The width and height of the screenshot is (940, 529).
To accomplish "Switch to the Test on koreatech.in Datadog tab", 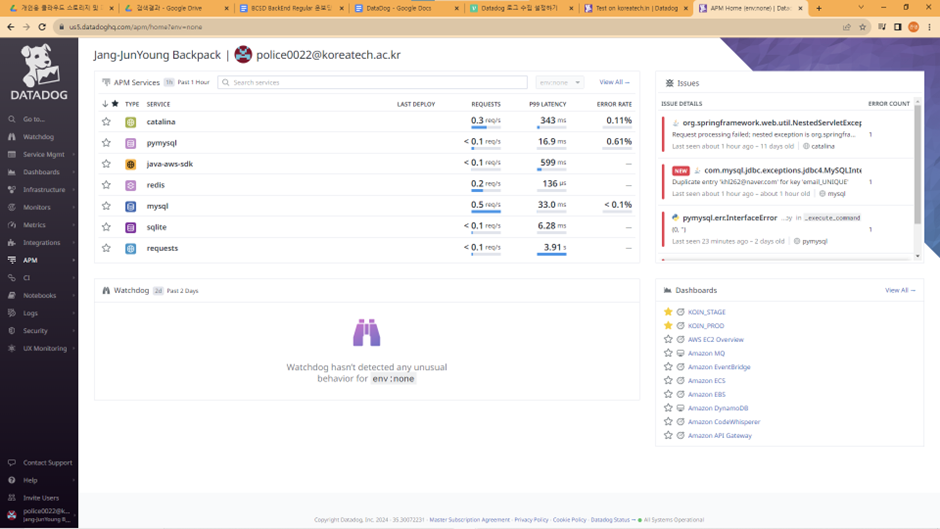I will (636, 8).
